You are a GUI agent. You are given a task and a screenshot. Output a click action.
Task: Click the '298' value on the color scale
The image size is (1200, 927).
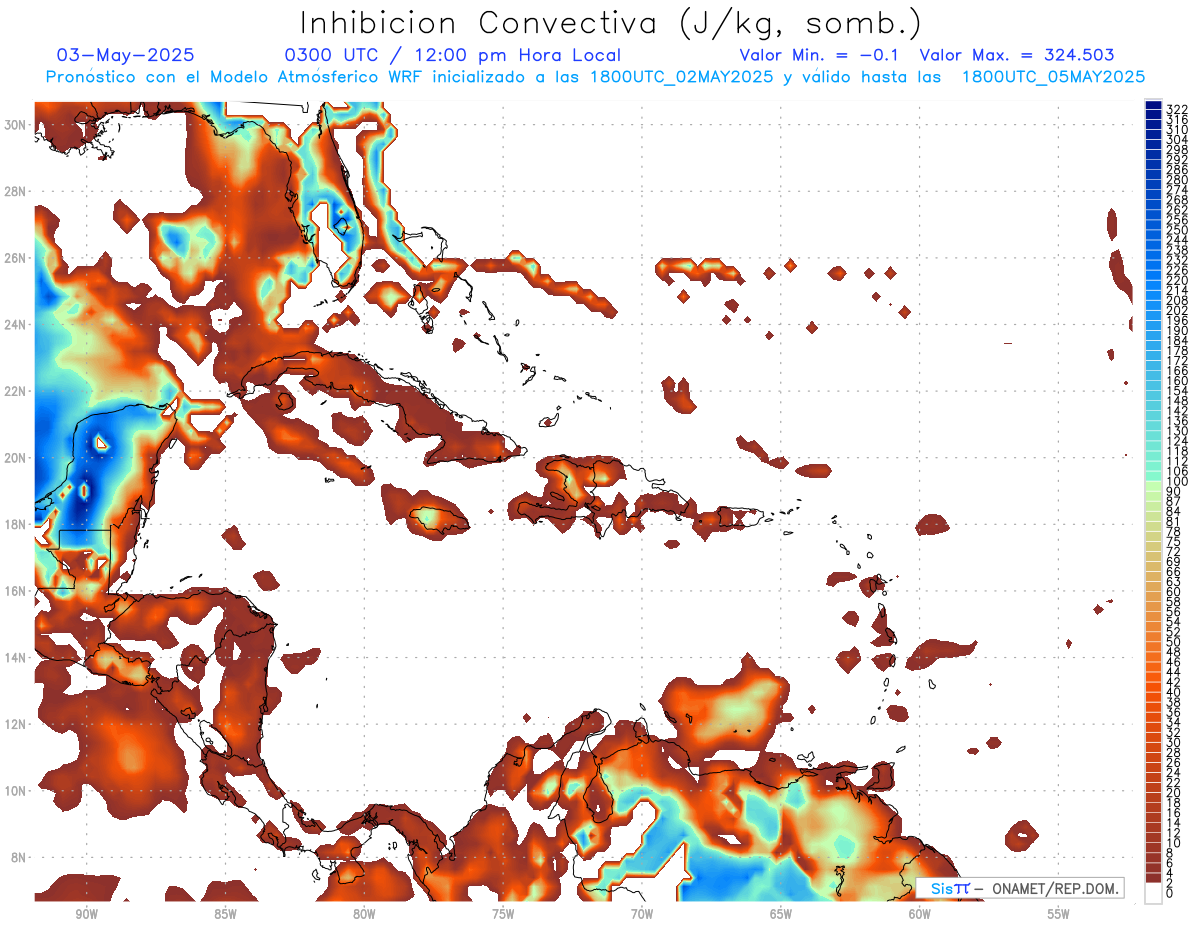[x=1177, y=149]
